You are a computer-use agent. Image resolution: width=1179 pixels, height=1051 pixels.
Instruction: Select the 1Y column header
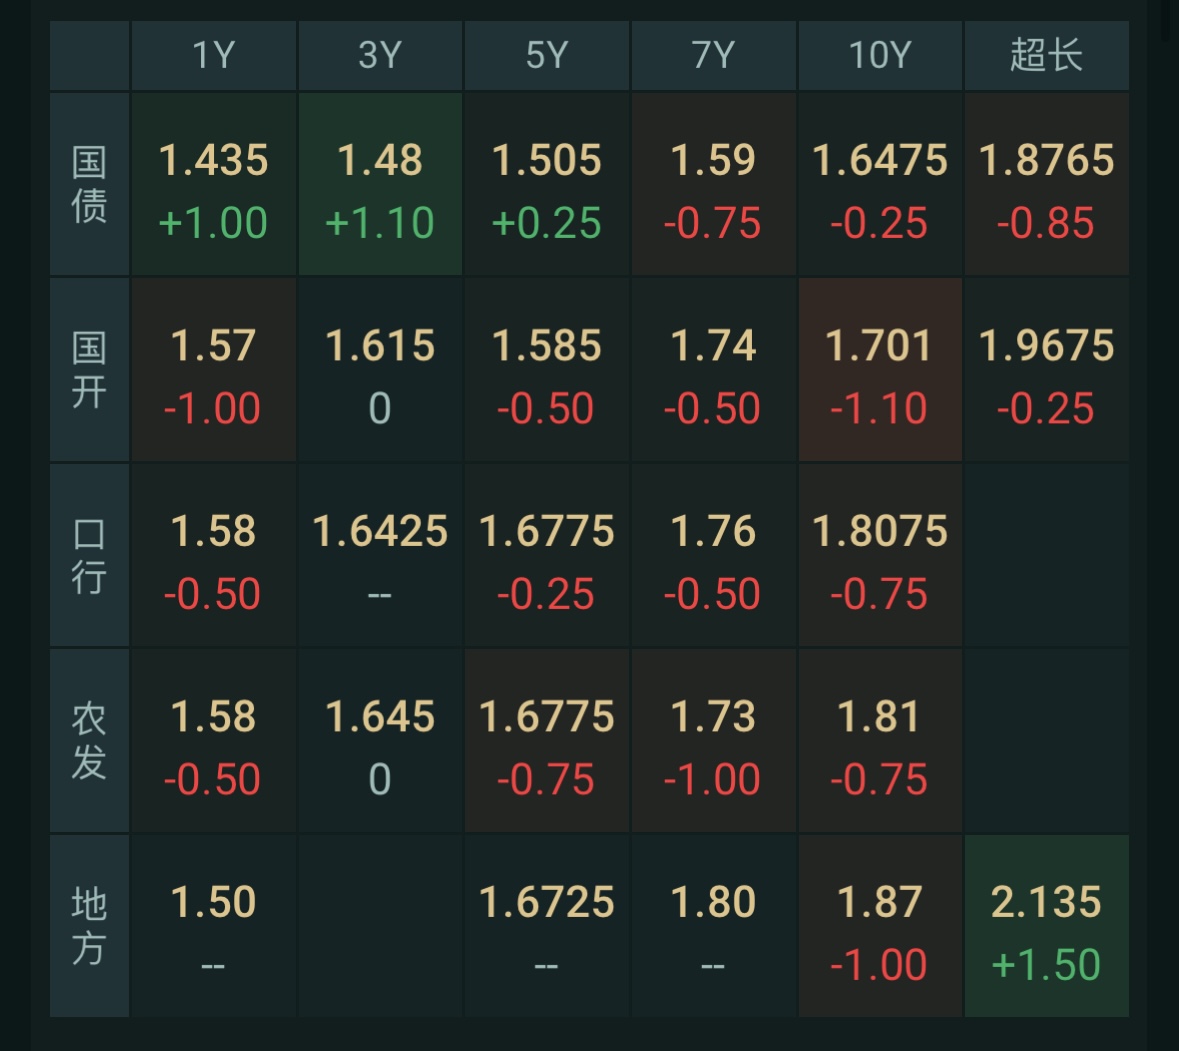click(x=213, y=56)
